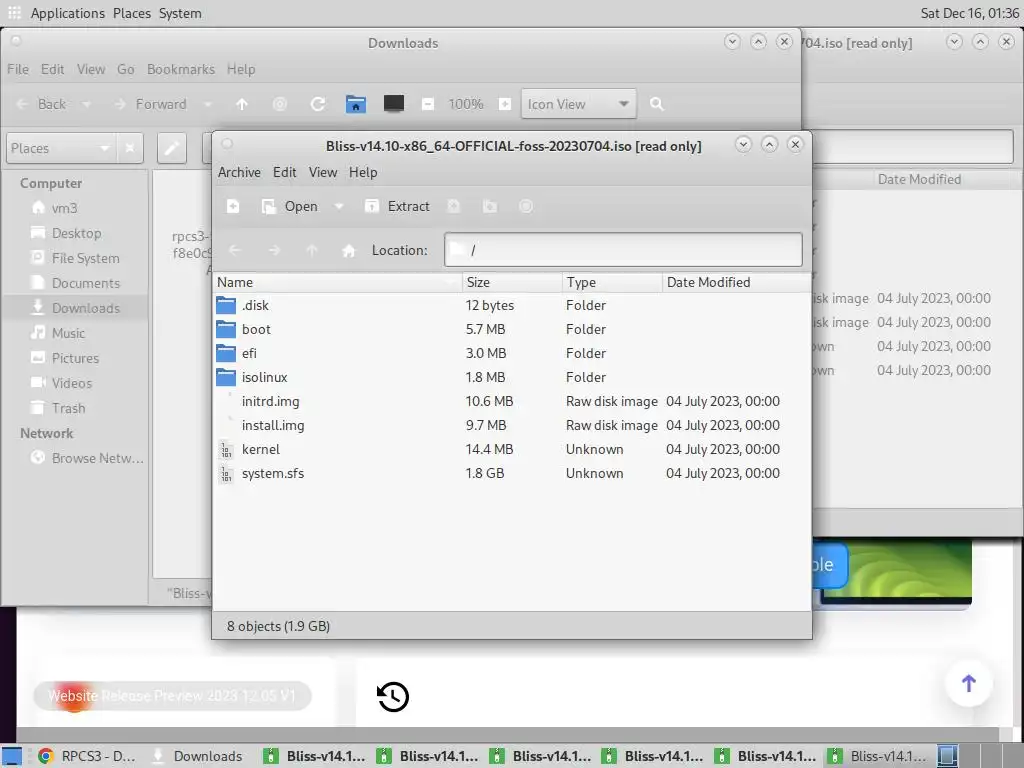The image size is (1024, 768).
Task: Open the Archive menu
Action: [239, 172]
